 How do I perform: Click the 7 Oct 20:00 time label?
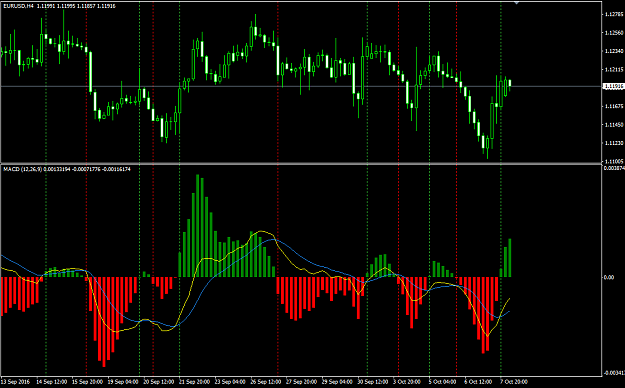[x=514, y=382]
